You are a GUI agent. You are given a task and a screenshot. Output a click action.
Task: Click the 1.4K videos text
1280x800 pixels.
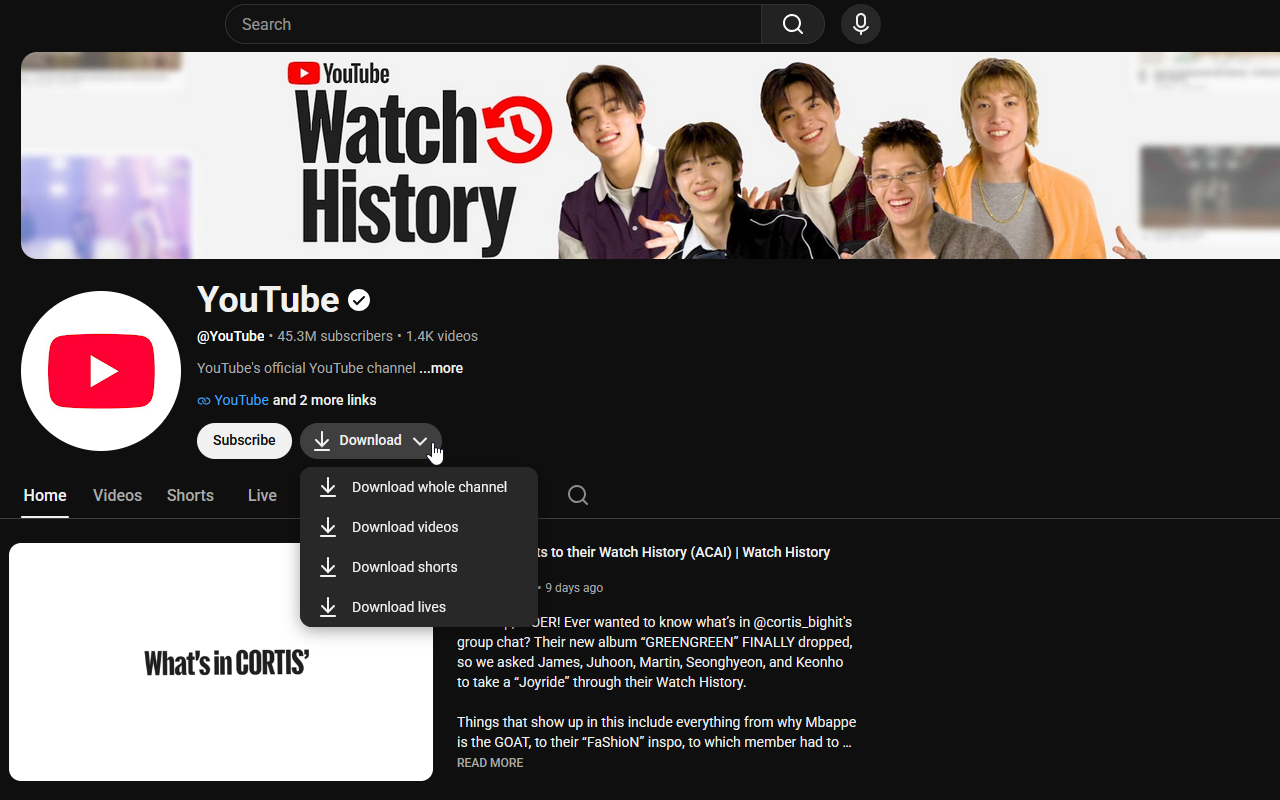point(442,336)
